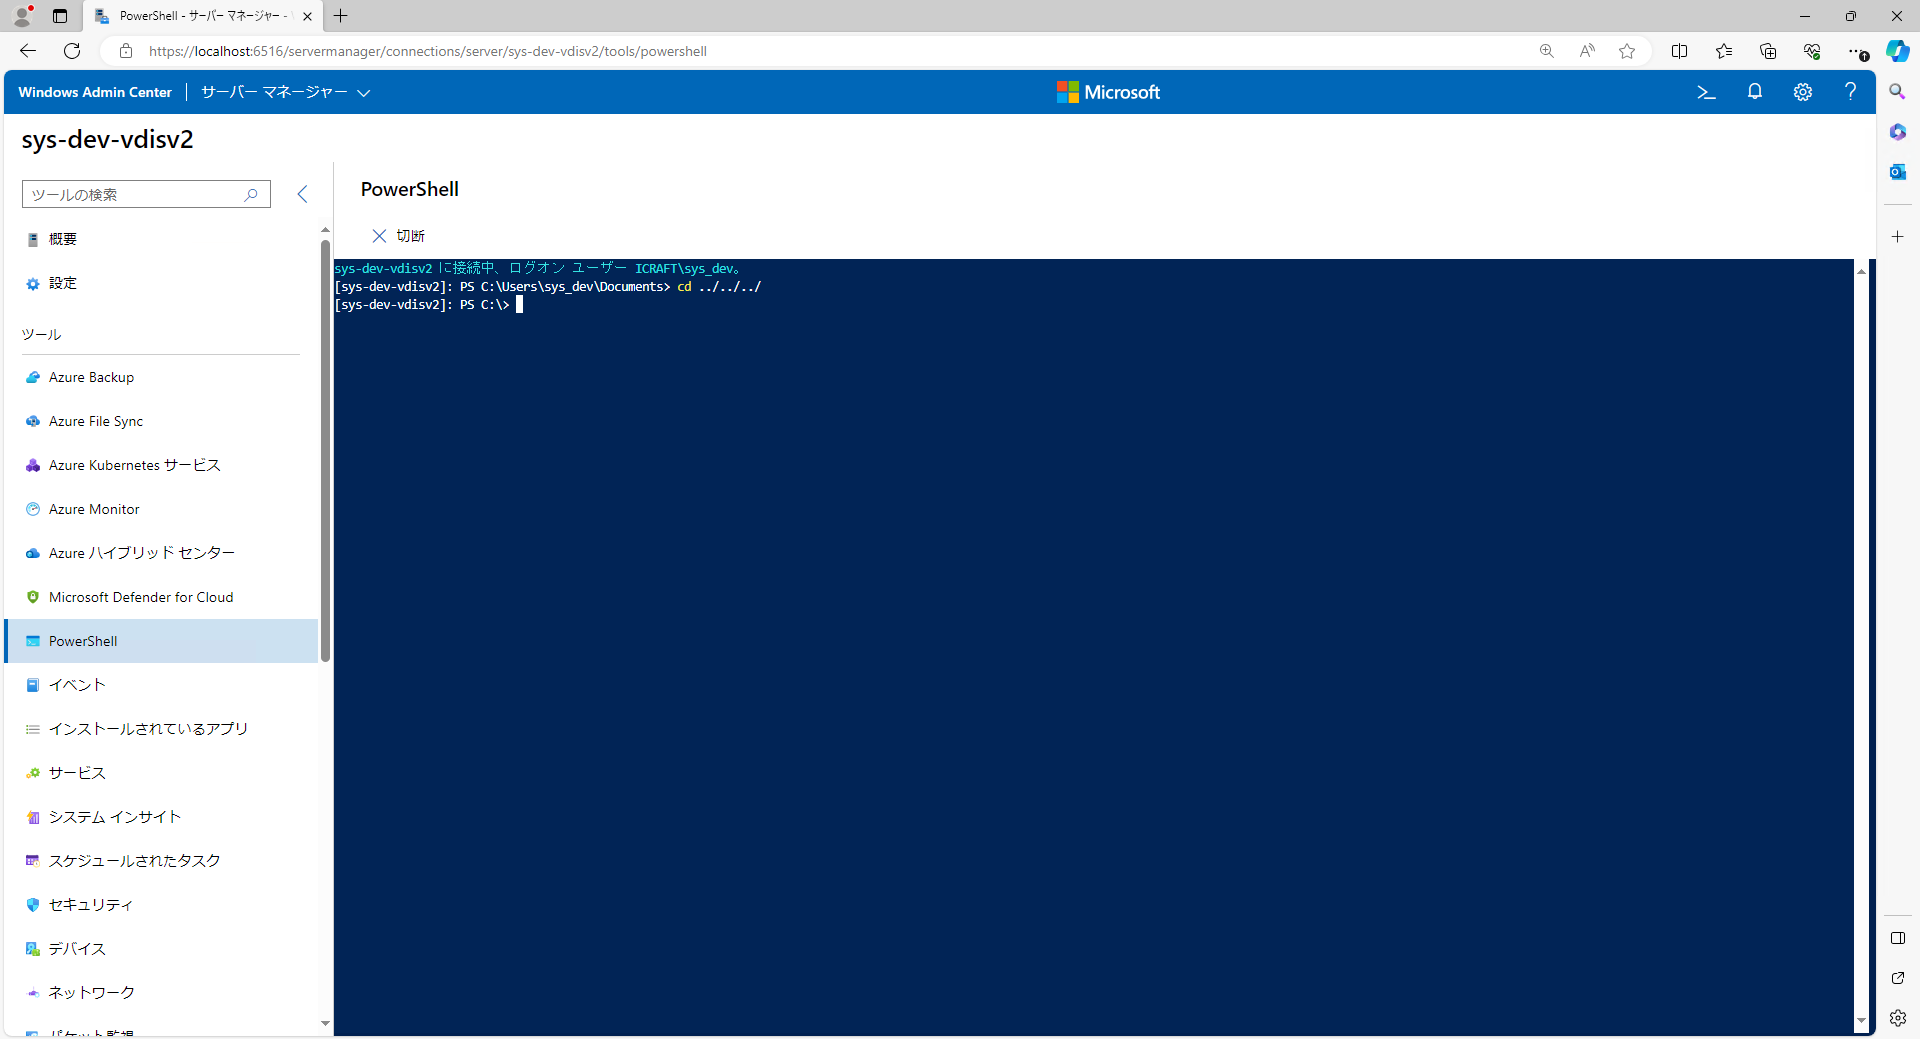Click the zoom magnifier in address bar

(1546, 51)
